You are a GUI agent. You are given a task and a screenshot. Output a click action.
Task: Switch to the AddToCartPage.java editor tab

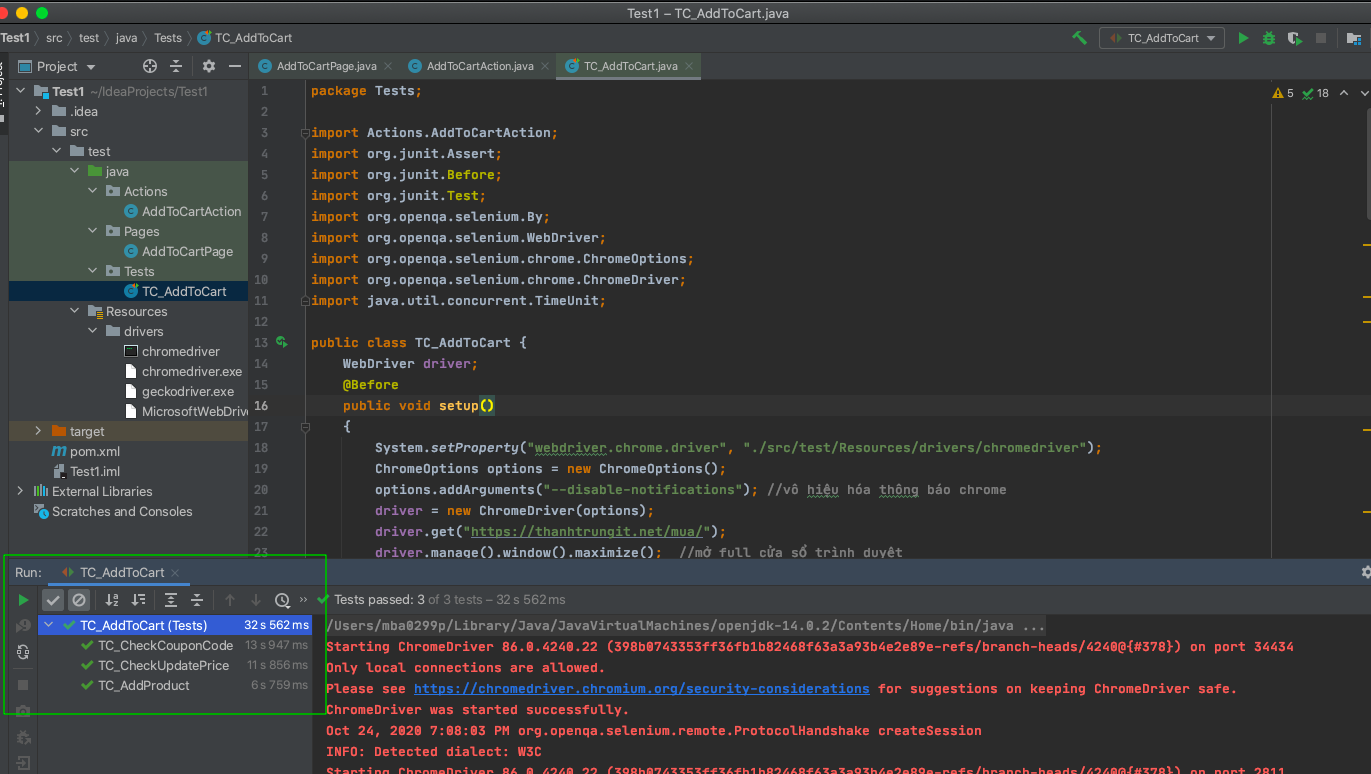327,66
